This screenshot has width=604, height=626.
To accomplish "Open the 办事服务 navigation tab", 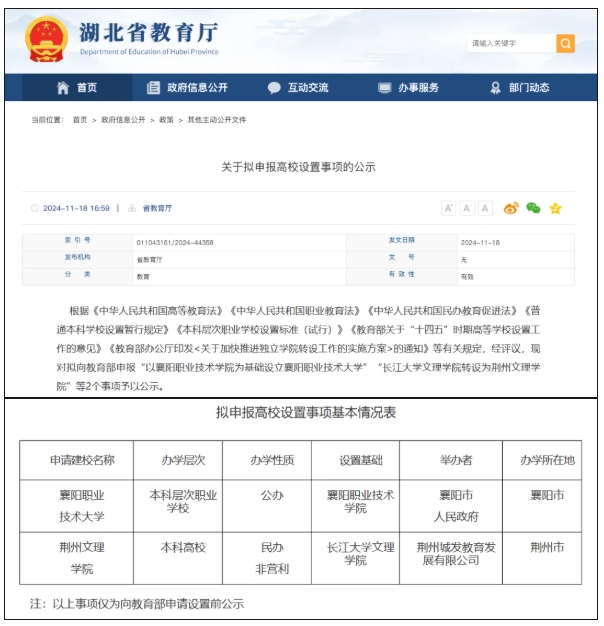I will click(418, 88).
